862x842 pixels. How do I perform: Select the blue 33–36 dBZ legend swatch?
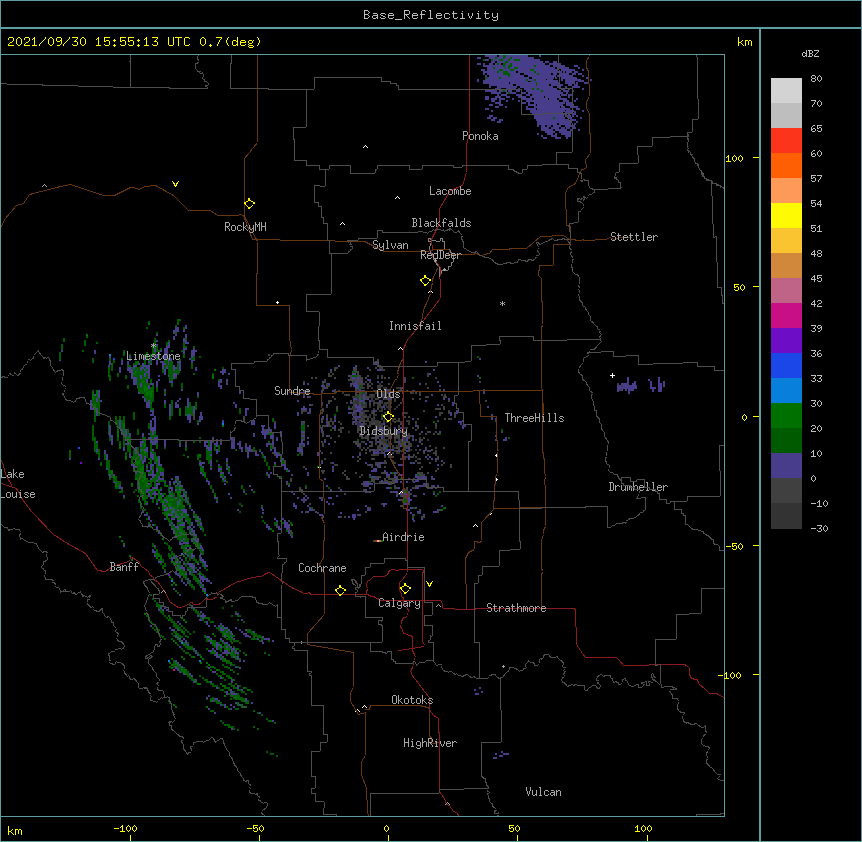[786, 365]
